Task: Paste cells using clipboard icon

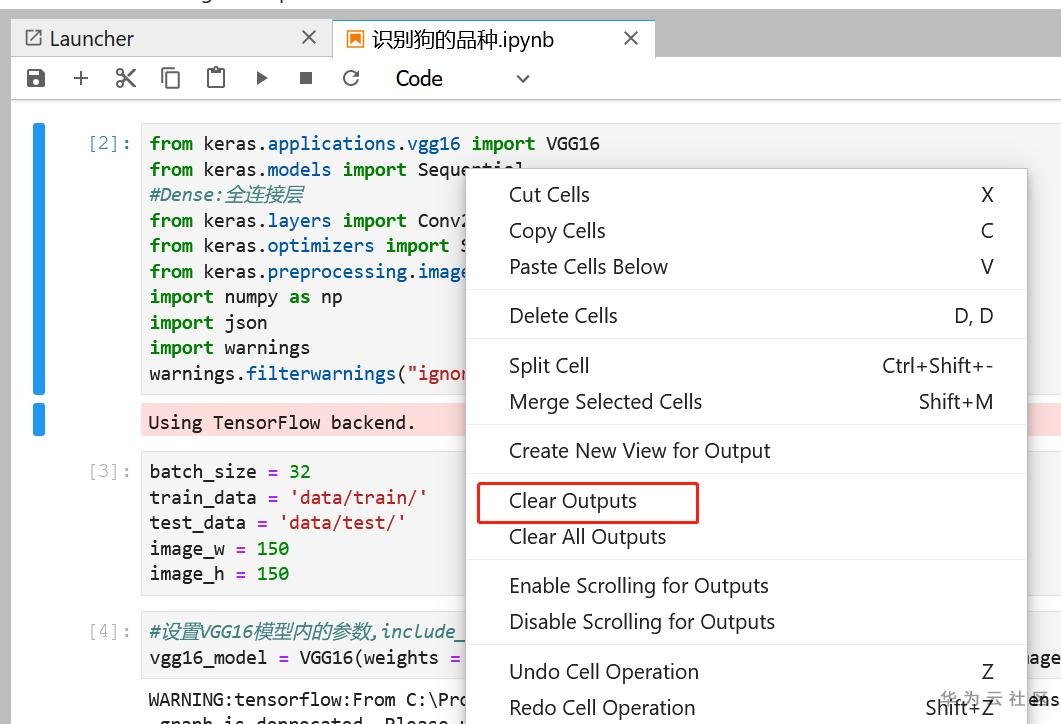Action: [216, 78]
